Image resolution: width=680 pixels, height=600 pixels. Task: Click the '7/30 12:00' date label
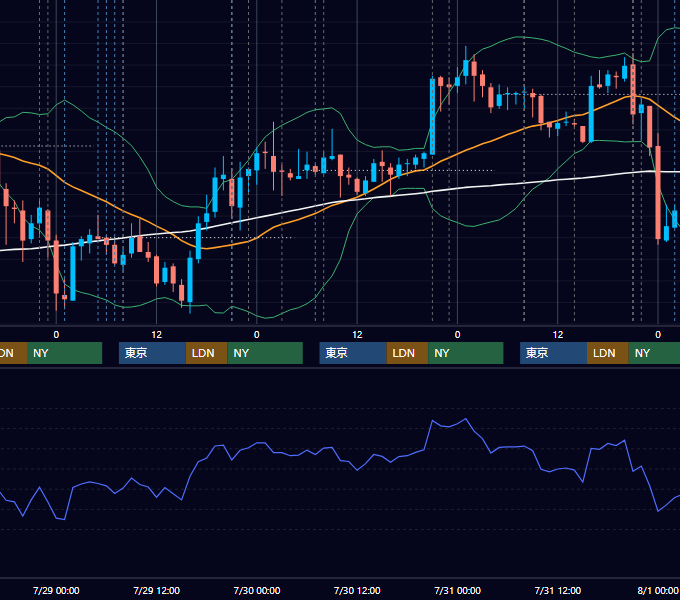pyautogui.click(x=357, y=590)
